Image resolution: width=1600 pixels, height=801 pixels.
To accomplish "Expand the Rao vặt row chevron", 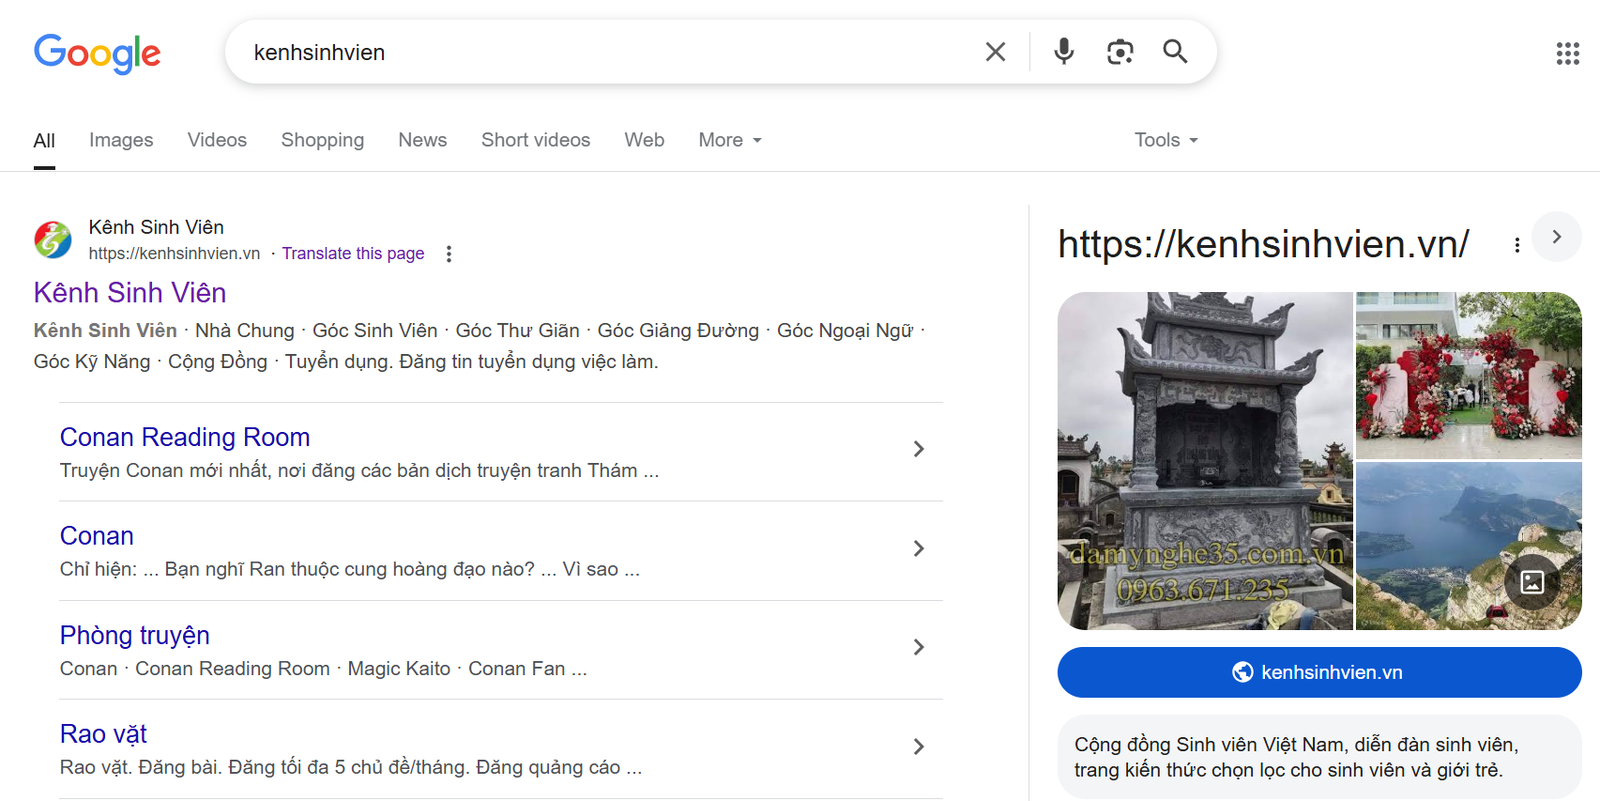I will tap(918, 747).
